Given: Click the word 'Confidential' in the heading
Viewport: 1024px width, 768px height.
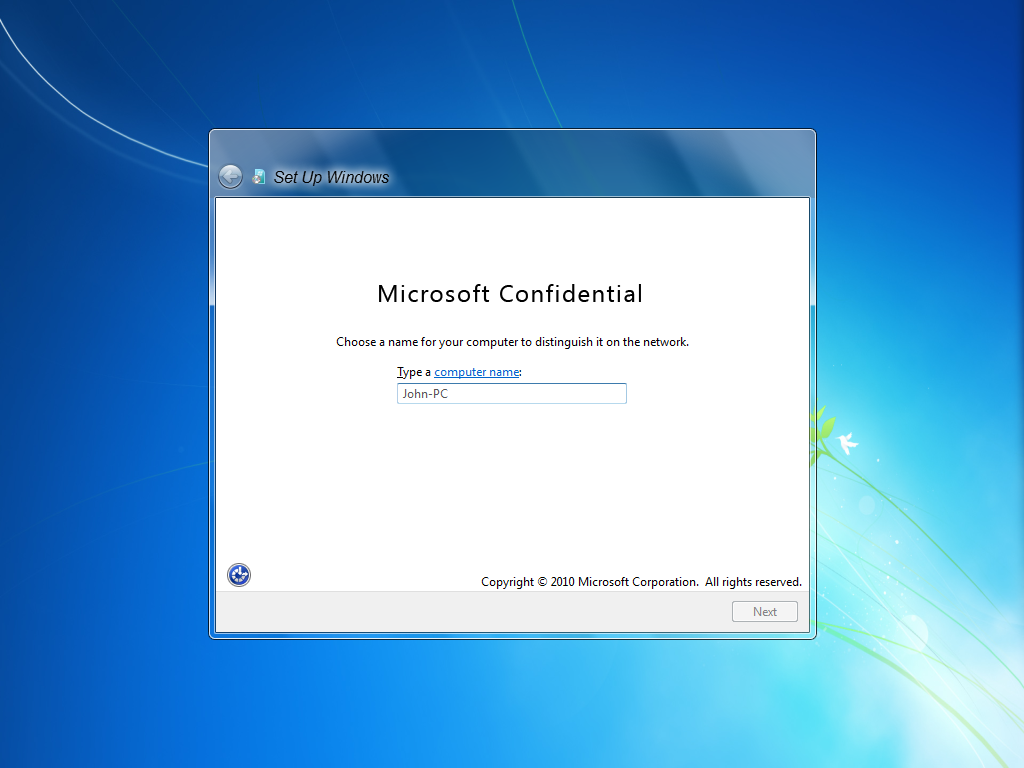Looking at the screenshot, I should [571, 294].
